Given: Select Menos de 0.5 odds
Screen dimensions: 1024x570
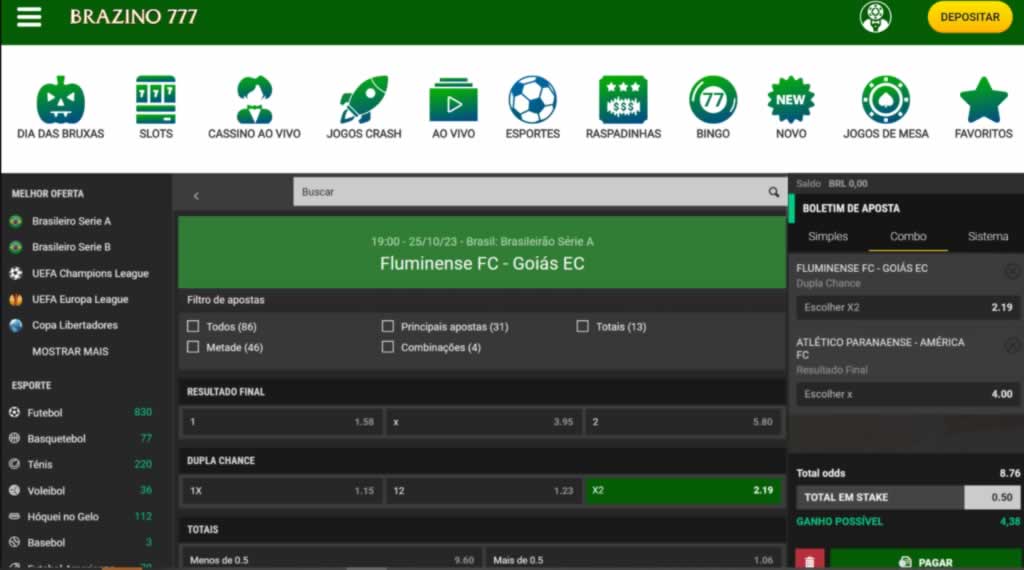Looking at the screenshot, I should click(331, 560).
